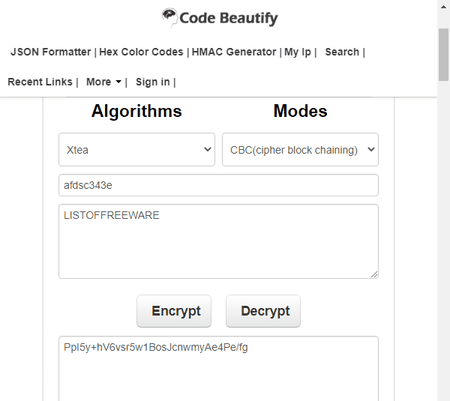Click the textarea resize grip icon
This screenshot has width=450, height=401.
[x=374, y=274]
